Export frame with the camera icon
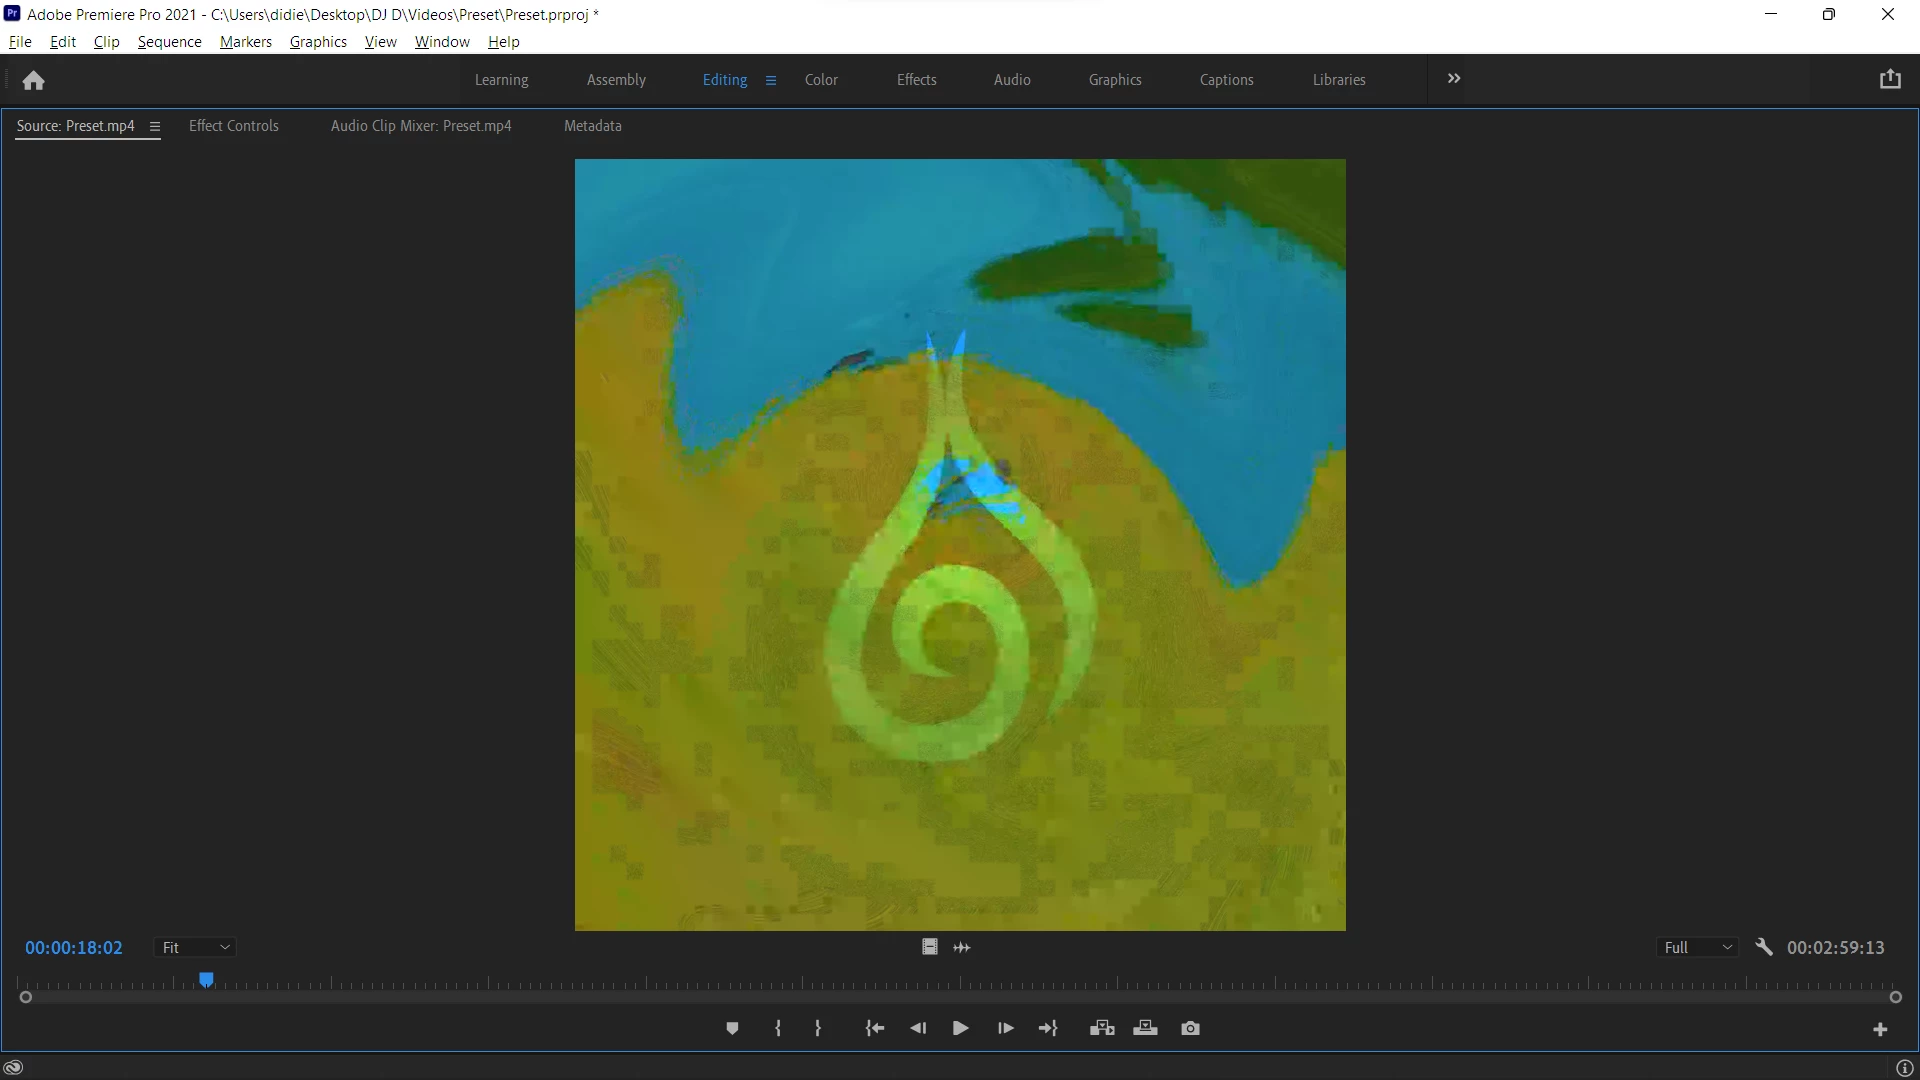The height and width of the screenshot is (1080, 1920). [x=1190, y=1028]
